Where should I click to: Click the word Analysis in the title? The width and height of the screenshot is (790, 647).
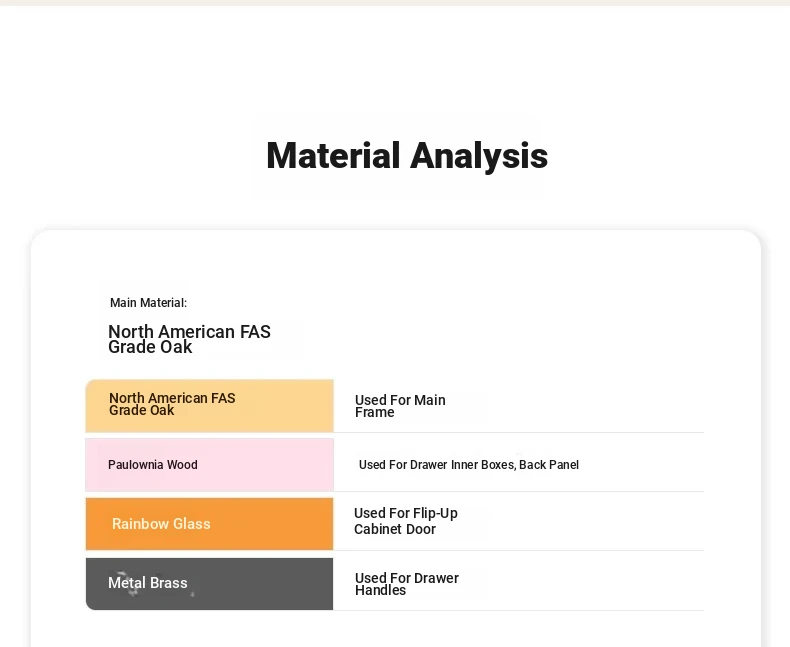click(479, 156)
